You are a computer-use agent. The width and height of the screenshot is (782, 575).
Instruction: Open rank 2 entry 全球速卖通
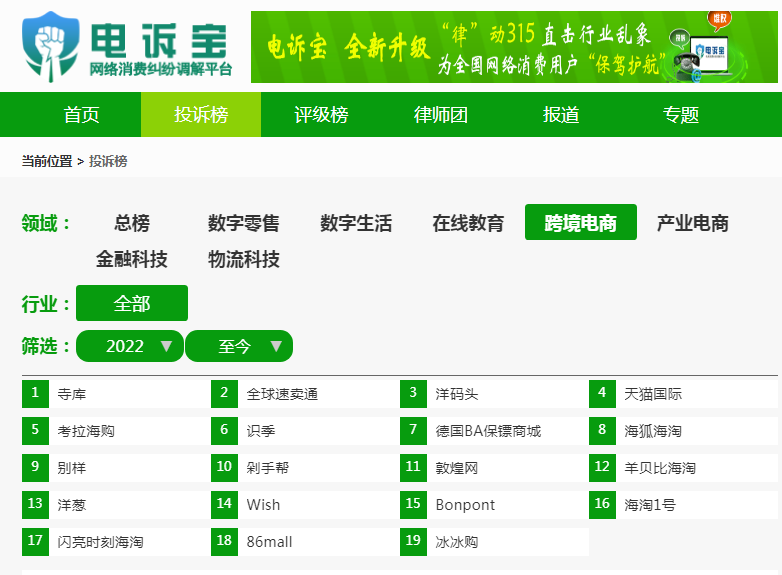tap(282, 394)
